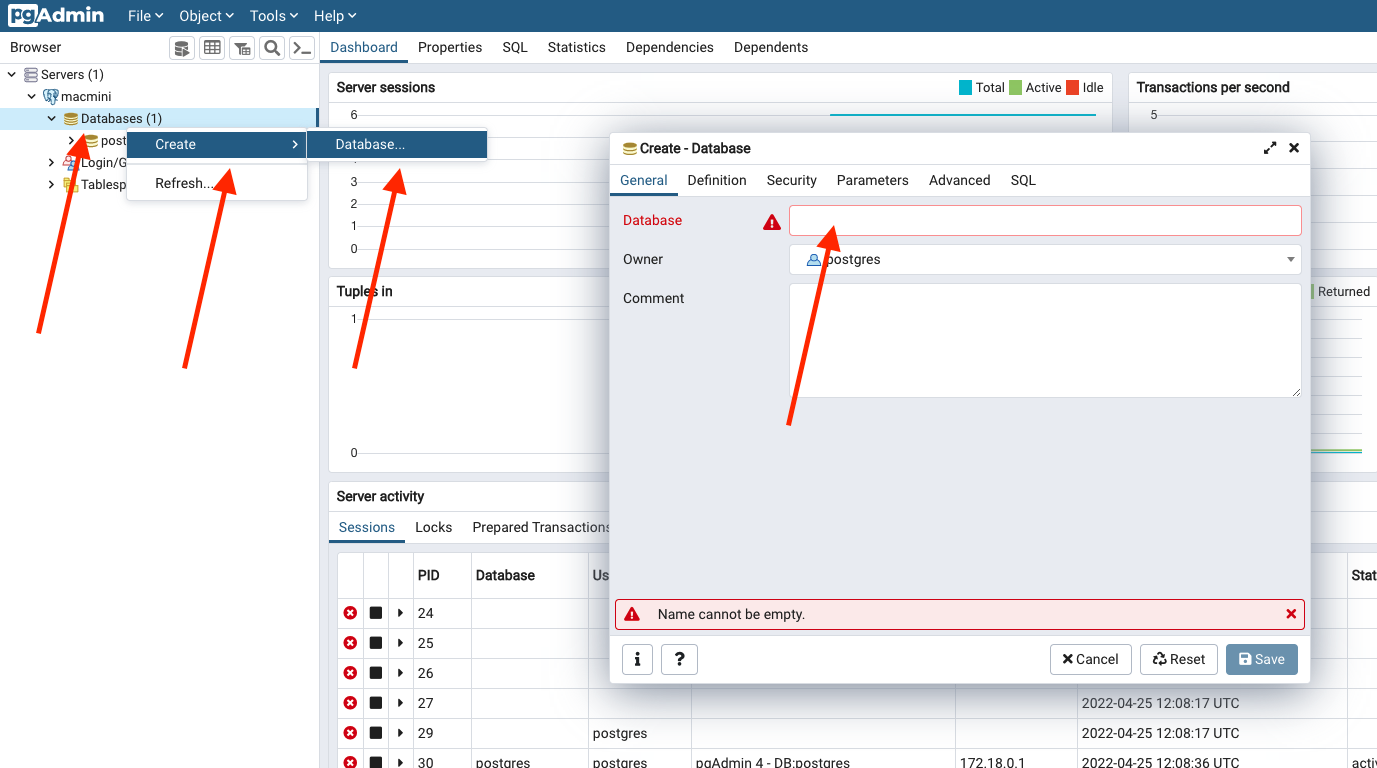This screenshot has width=1377, height=768.
Task: Open the Owner dropdown showing postgres
Action: [1045, 259]
